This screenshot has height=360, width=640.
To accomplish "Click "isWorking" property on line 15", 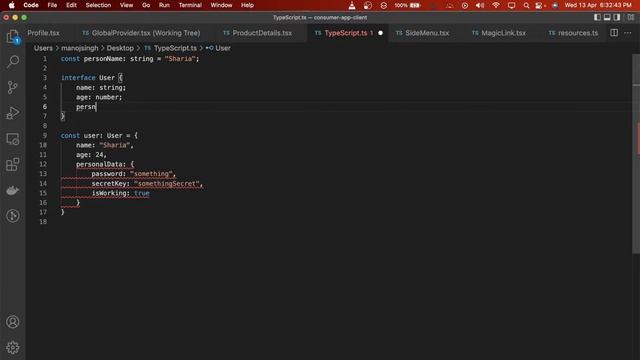I will click(109, 193).
